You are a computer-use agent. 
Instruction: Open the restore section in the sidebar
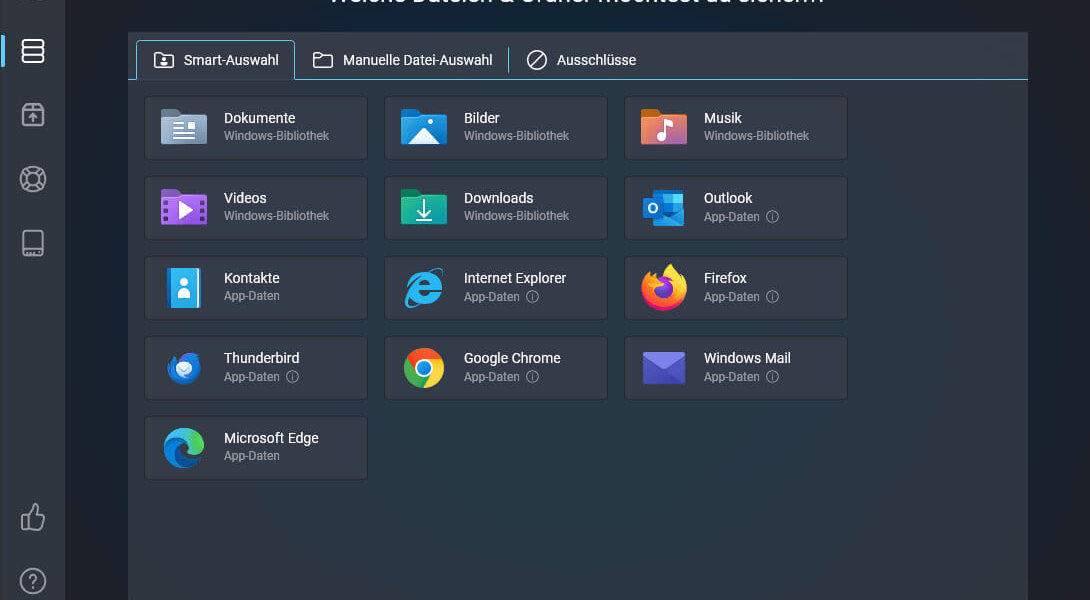(x=33, y=114)
